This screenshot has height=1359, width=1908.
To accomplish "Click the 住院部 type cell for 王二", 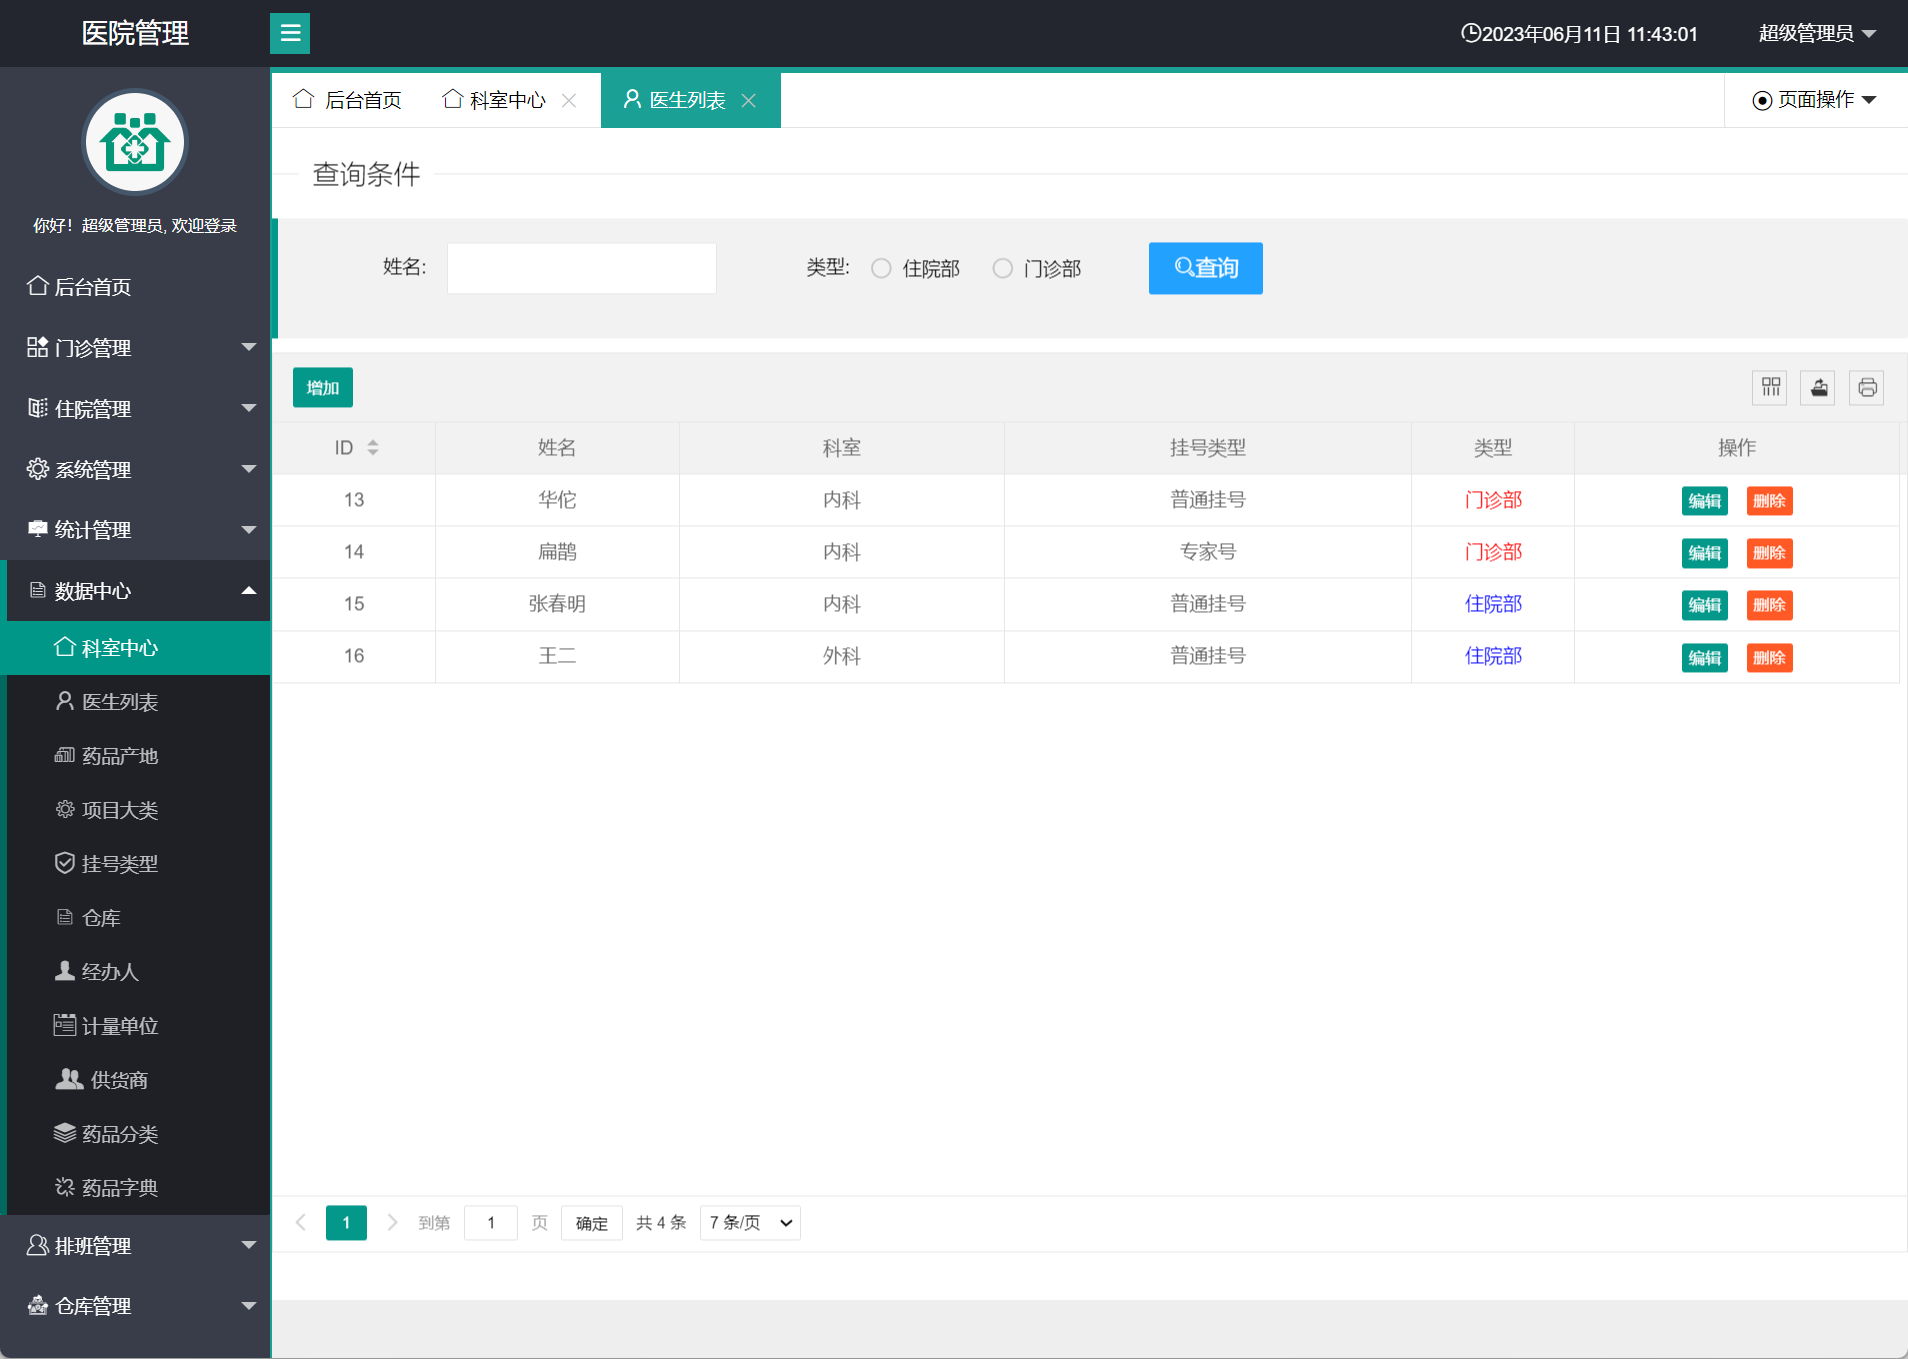I will [x=1493, y=656].
